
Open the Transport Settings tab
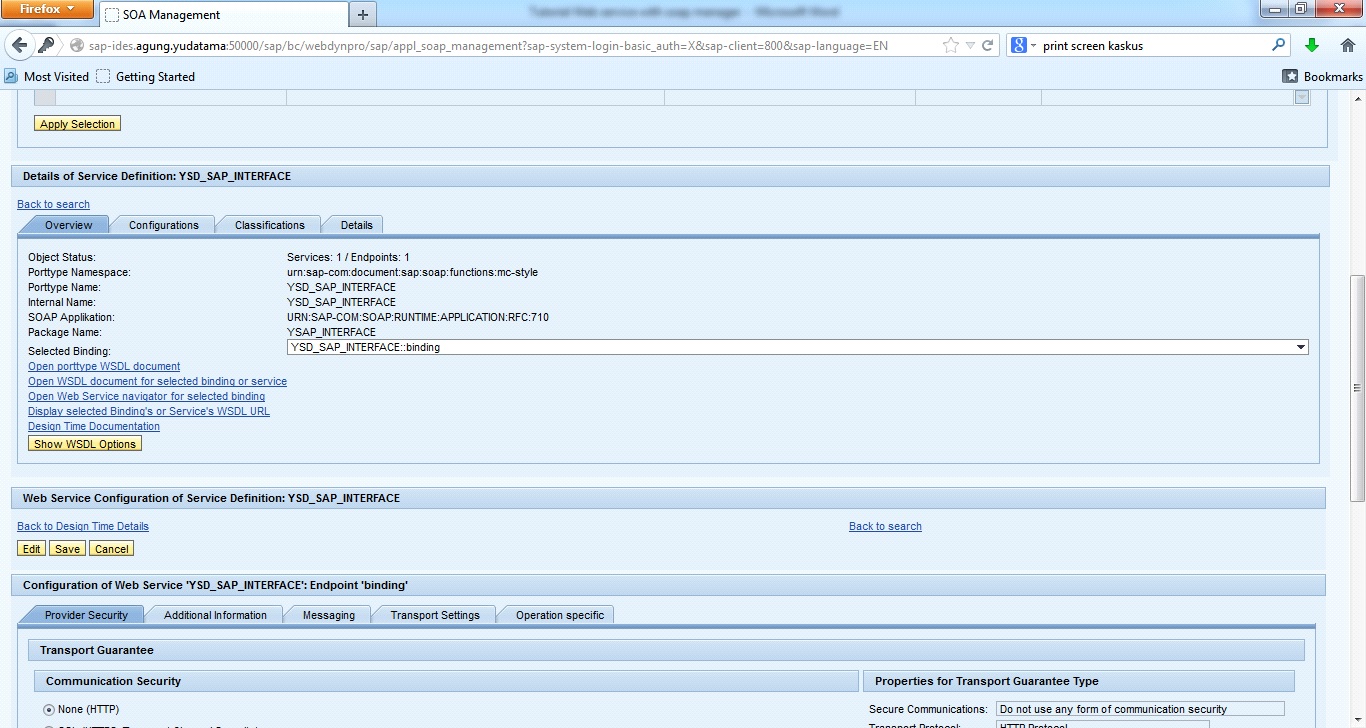click(434, 615)
